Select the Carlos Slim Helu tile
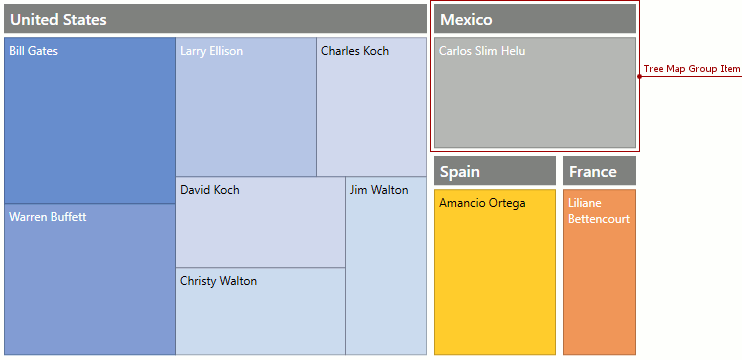The width and height of the screenshot is (742, 360). [535, 93]
